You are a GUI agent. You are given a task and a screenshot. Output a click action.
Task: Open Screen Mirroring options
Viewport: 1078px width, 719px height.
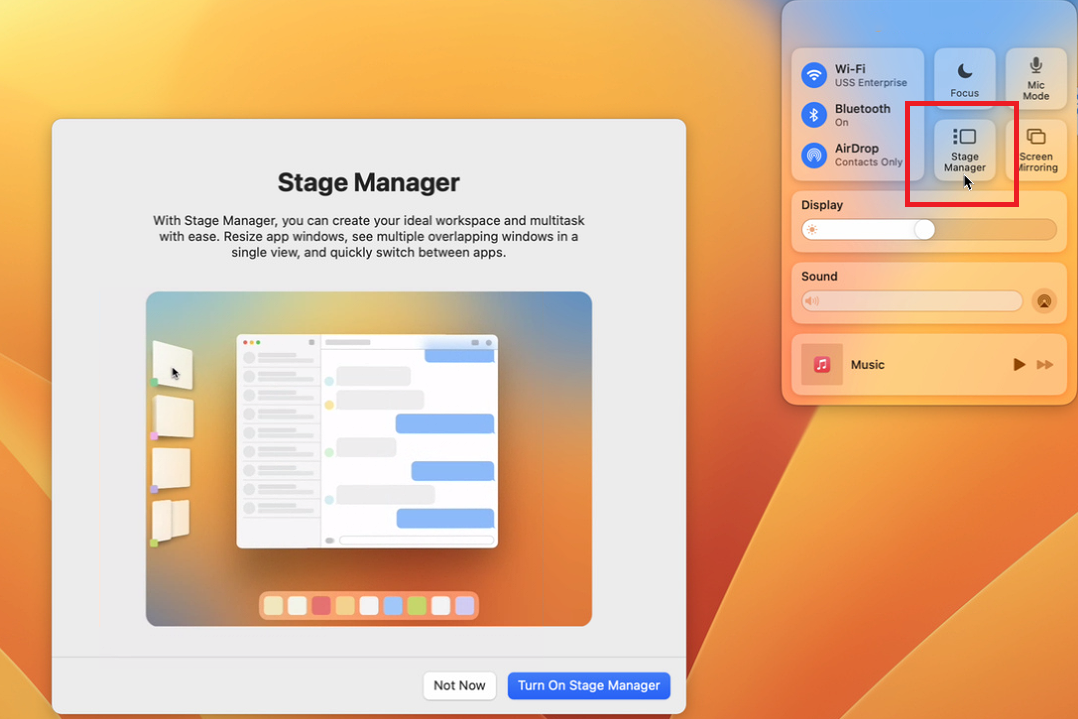[1036, 150]
